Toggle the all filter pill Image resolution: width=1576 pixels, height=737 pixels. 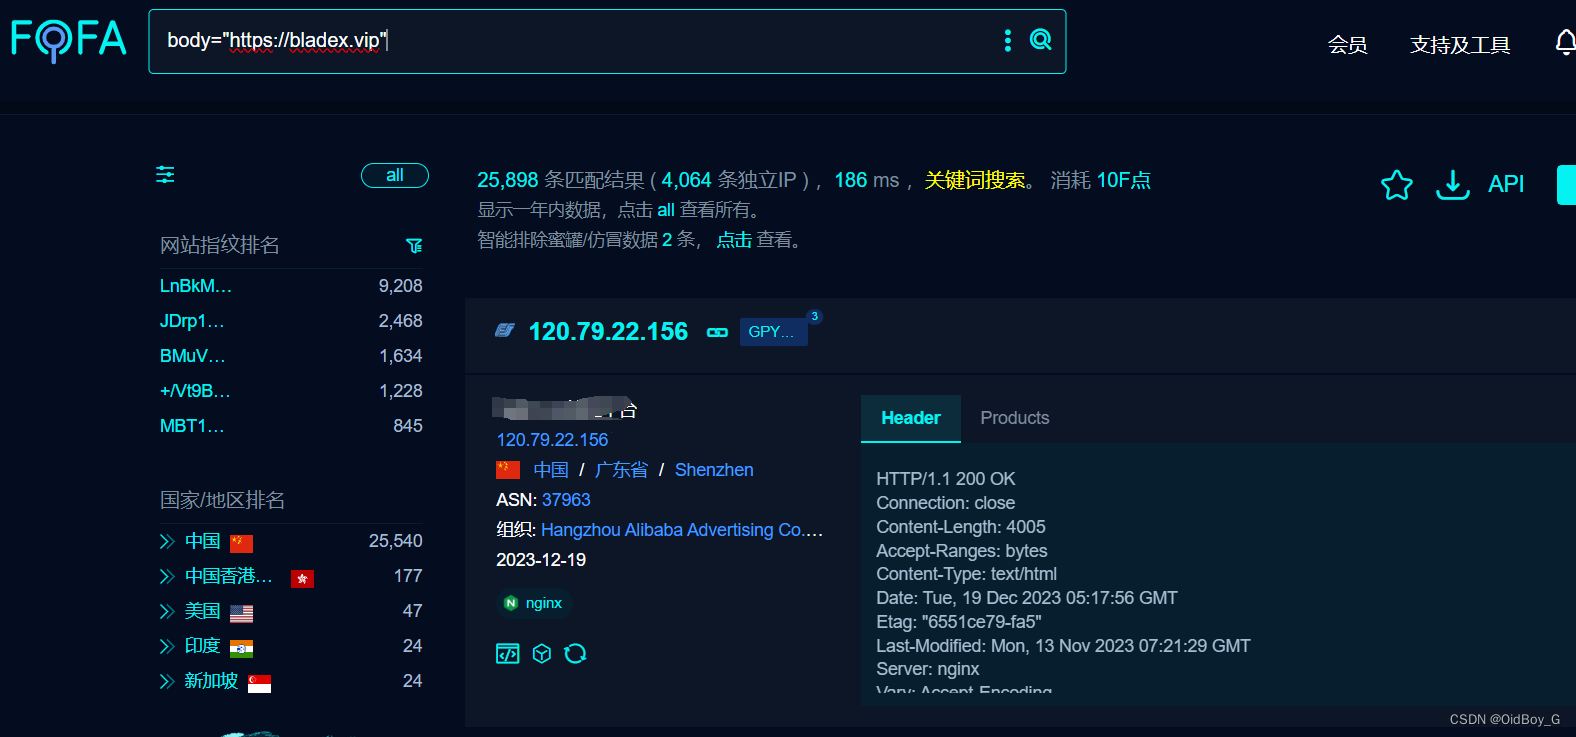pos(395,175)
